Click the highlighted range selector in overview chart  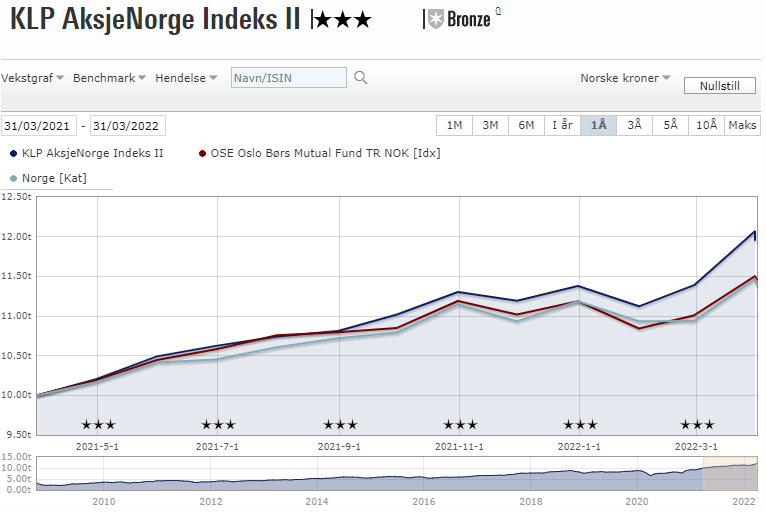(730, 473)
